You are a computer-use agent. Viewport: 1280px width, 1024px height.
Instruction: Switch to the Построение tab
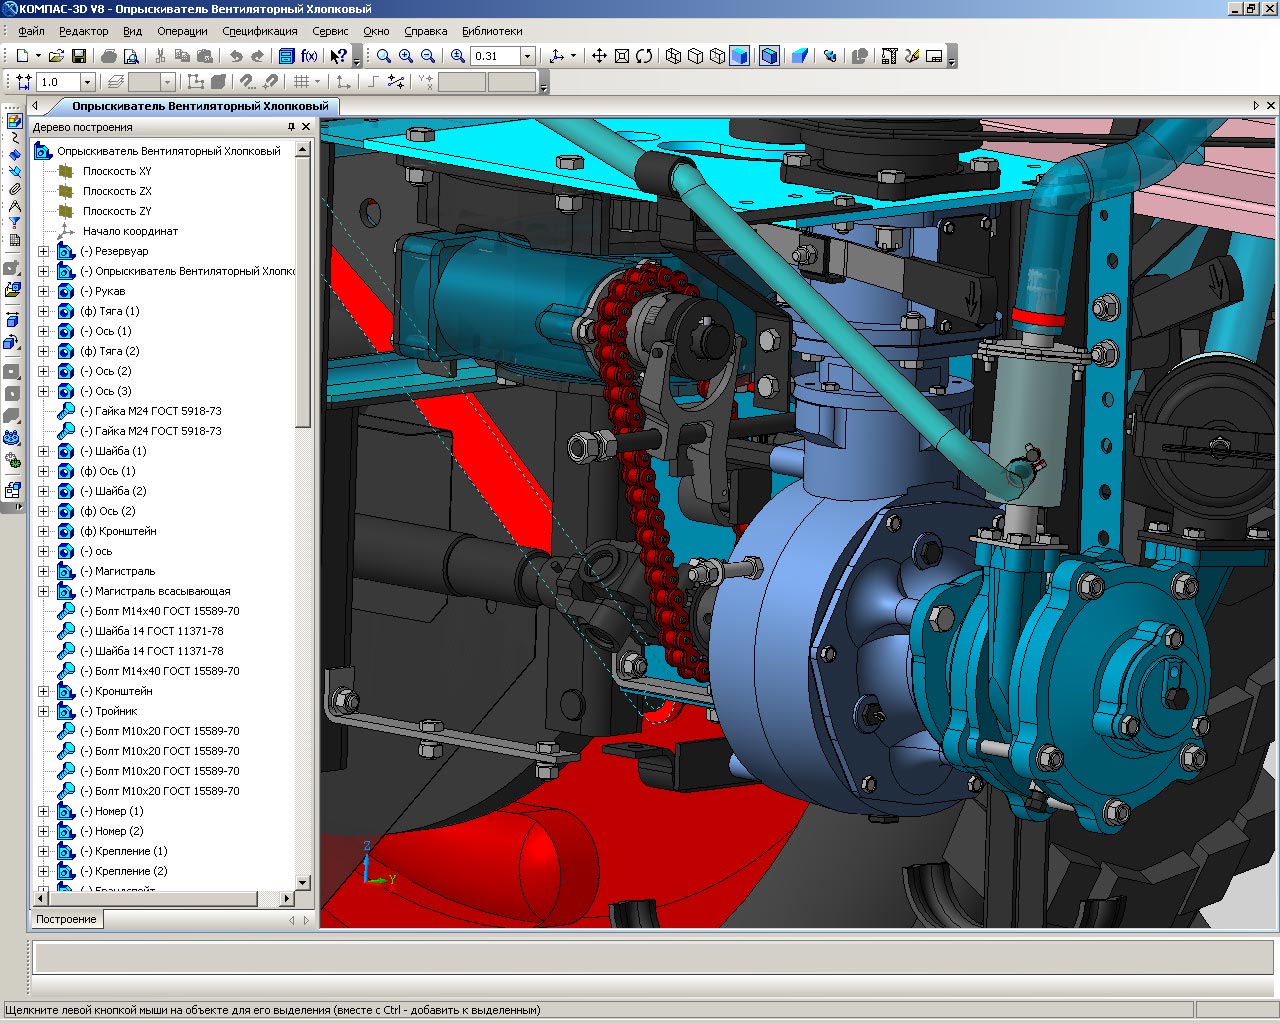coord(66,919)
